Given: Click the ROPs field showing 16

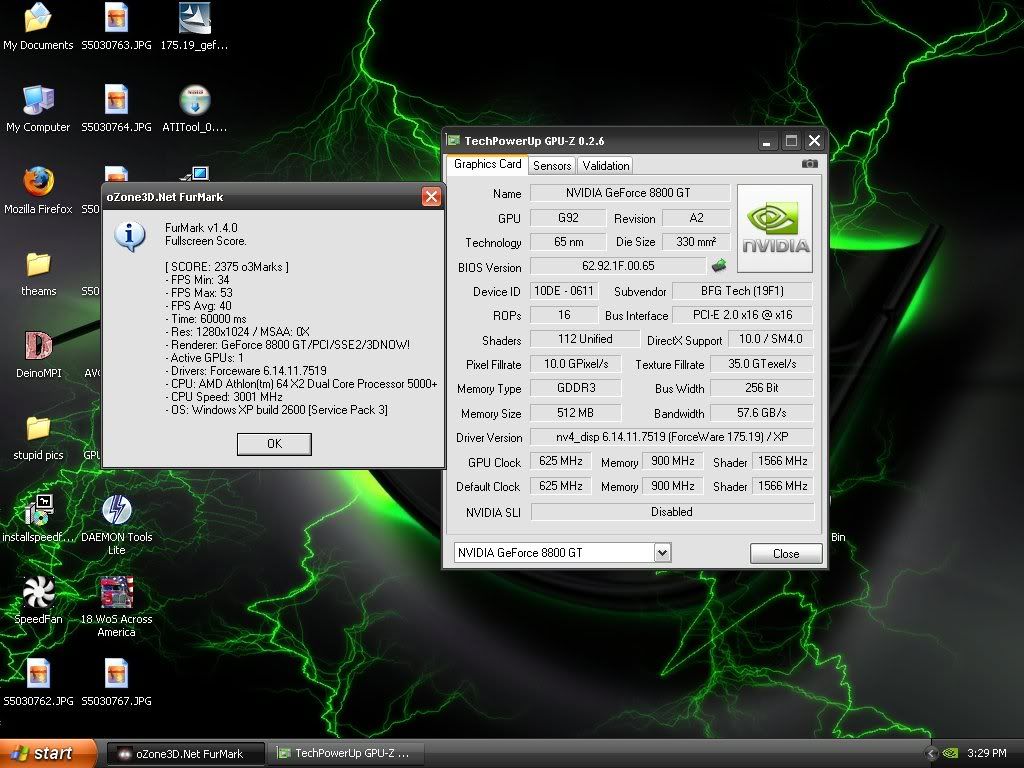Looking at the screenshot, I should coord(564,315).
